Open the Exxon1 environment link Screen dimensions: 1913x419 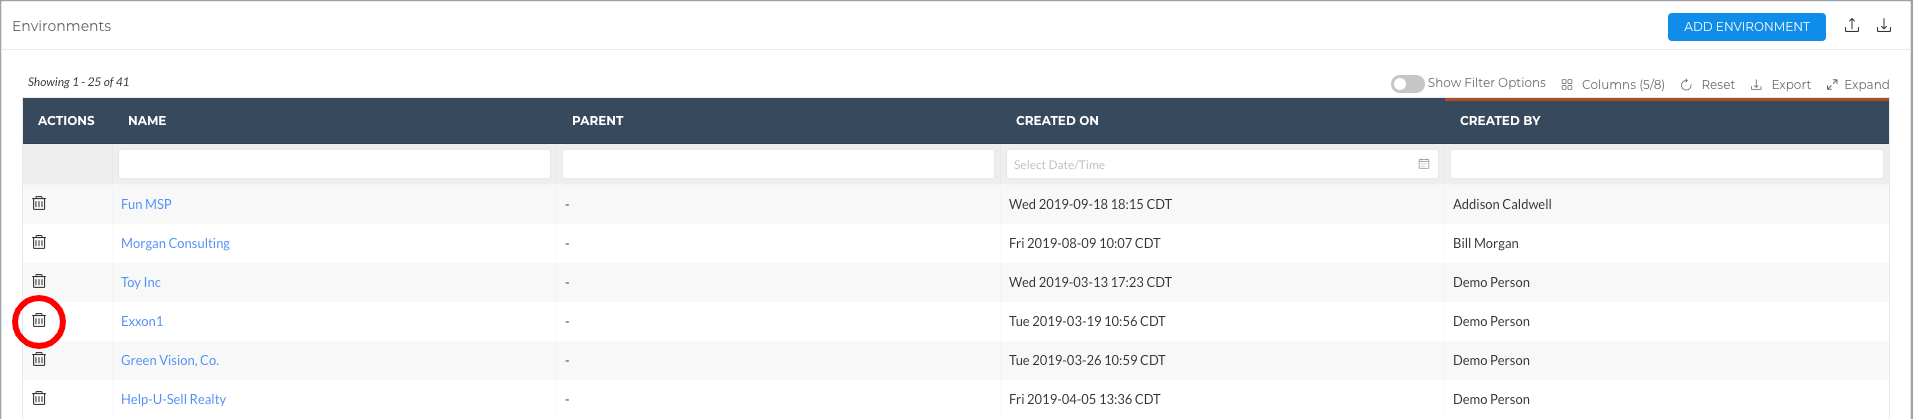click(142, 321)
